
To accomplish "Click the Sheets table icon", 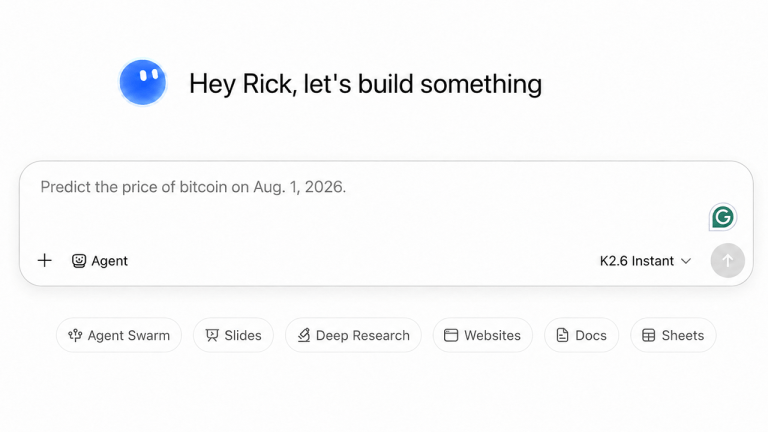I will 648,335.
